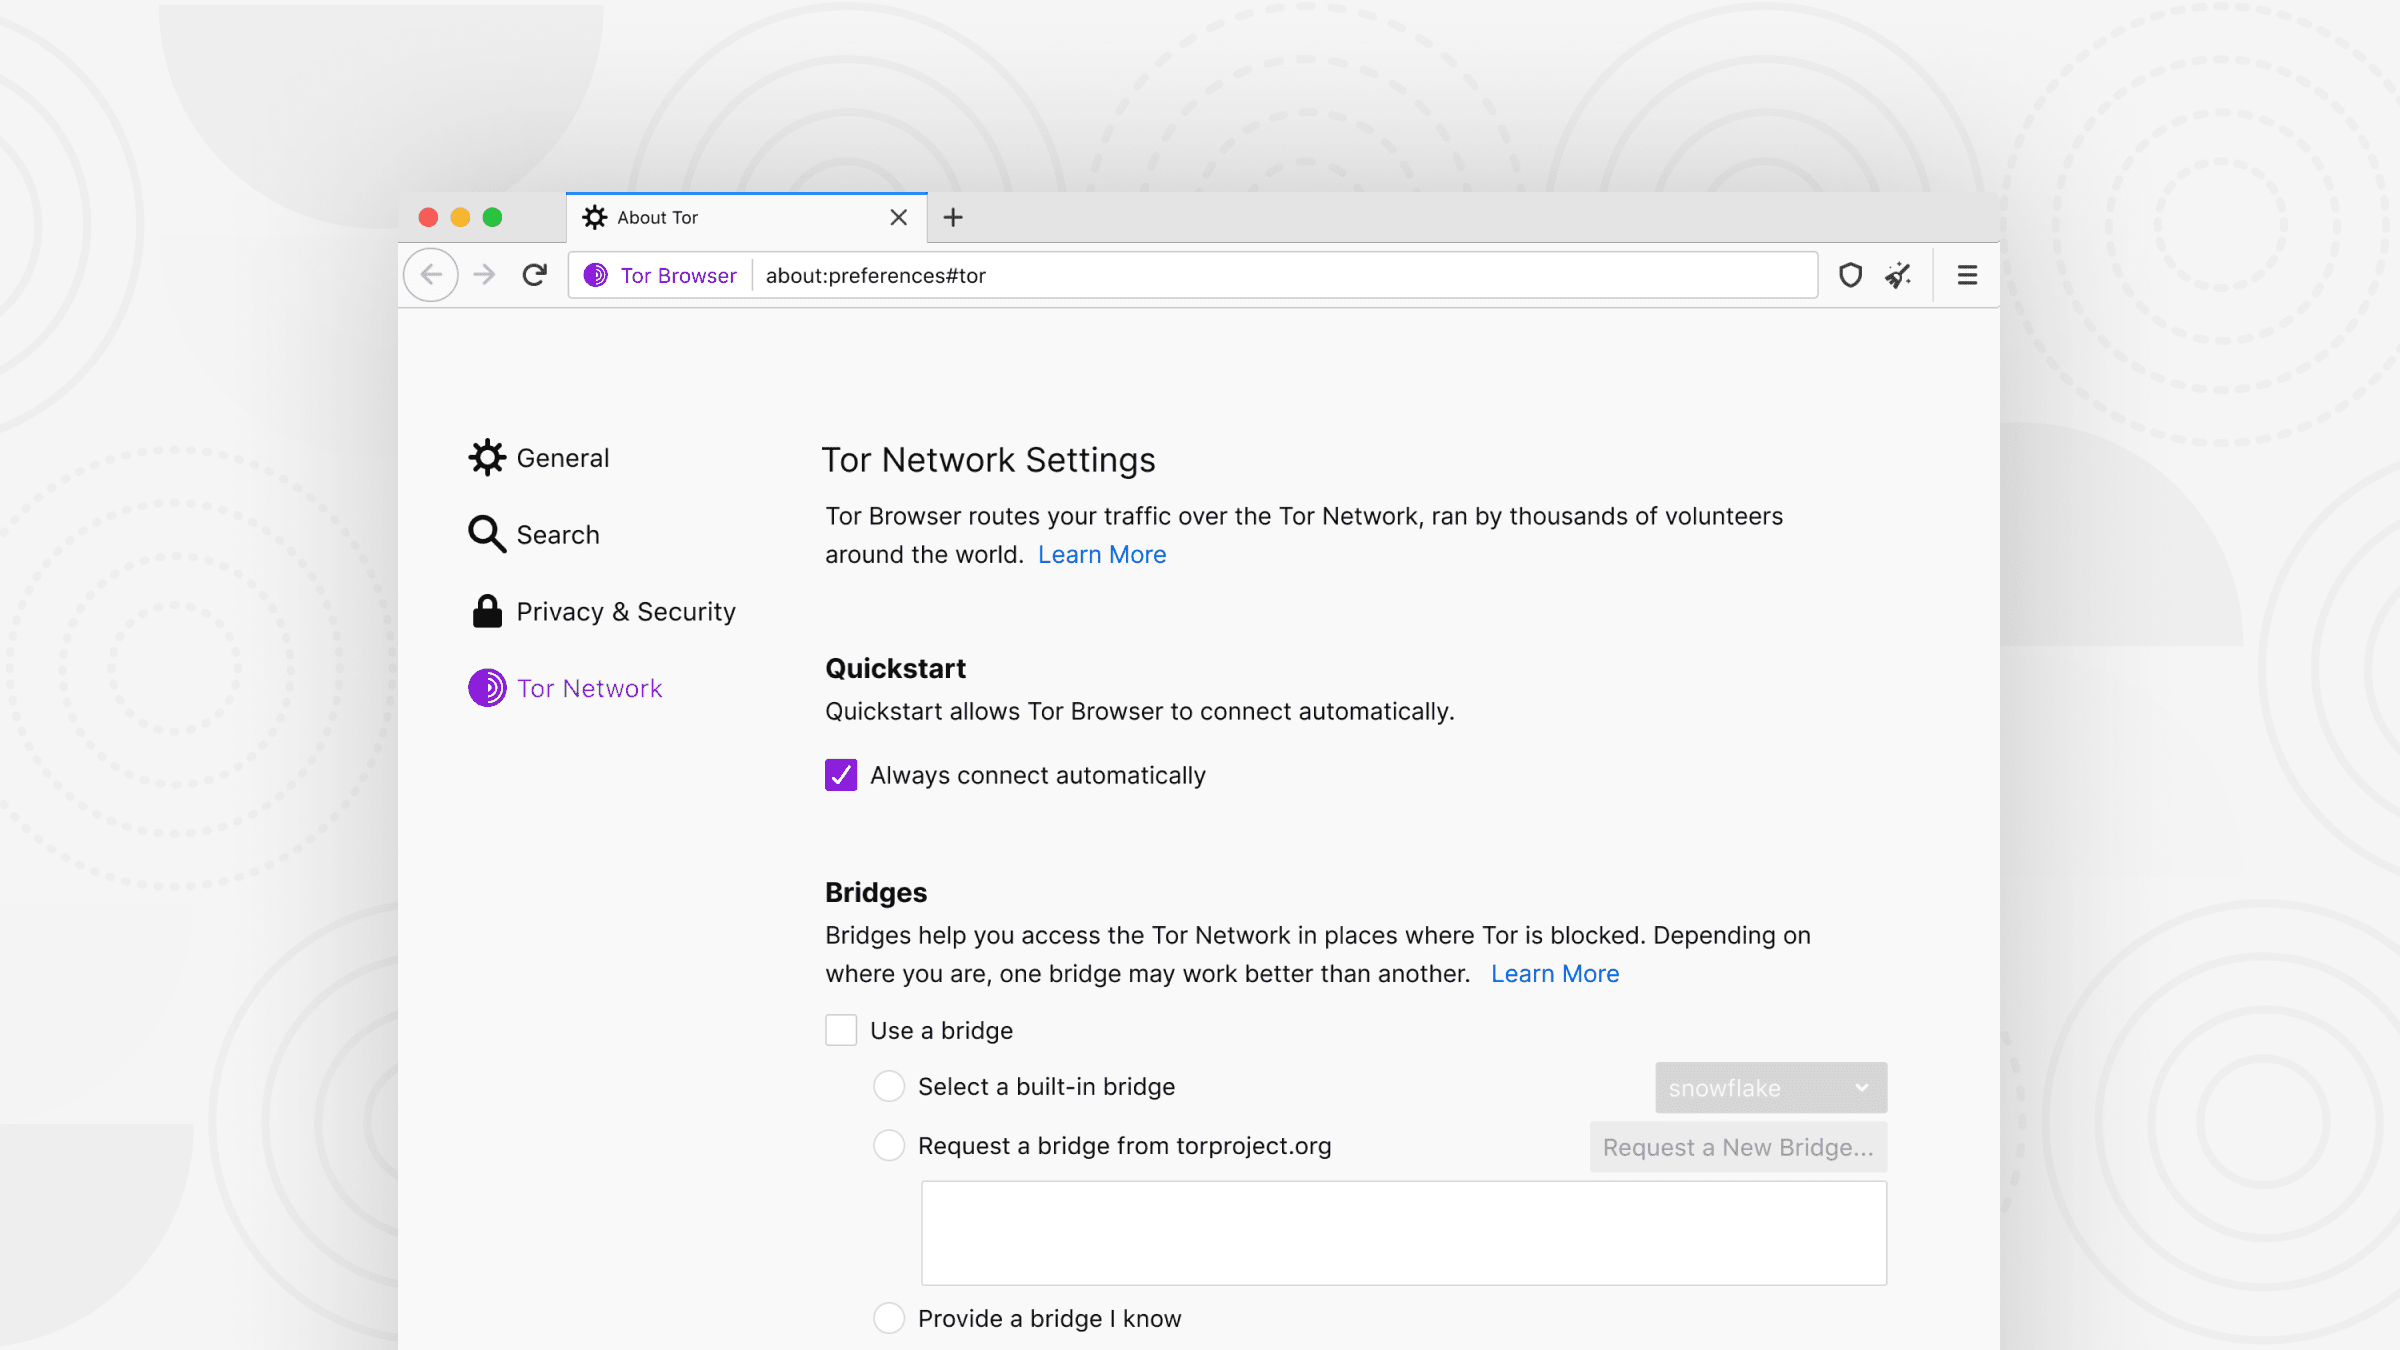Screen dimensions: 2400x1350
Task: Click the General gear icon in sidebar
Action: point(487,457)
